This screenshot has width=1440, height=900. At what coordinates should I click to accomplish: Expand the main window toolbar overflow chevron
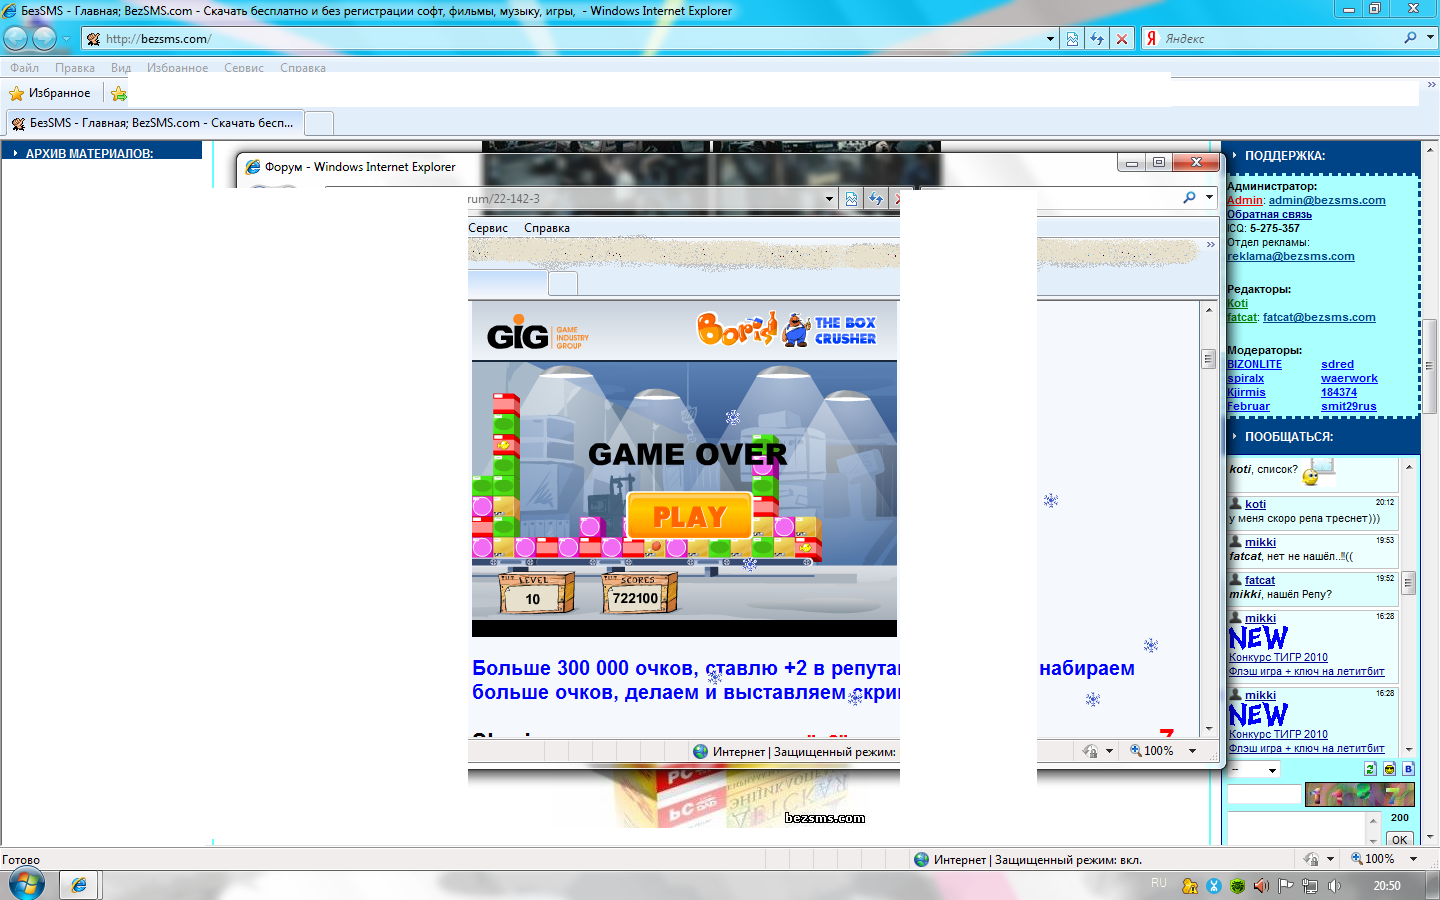pos(1432,85)
